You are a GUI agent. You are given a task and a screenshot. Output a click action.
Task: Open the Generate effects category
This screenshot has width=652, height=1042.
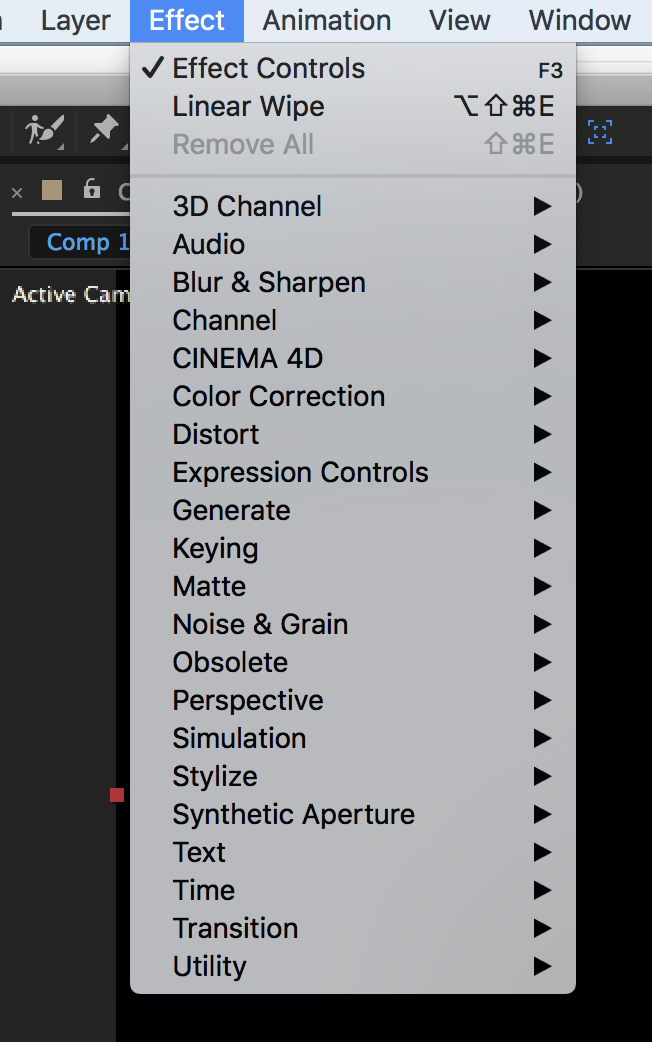click(231, 511)
